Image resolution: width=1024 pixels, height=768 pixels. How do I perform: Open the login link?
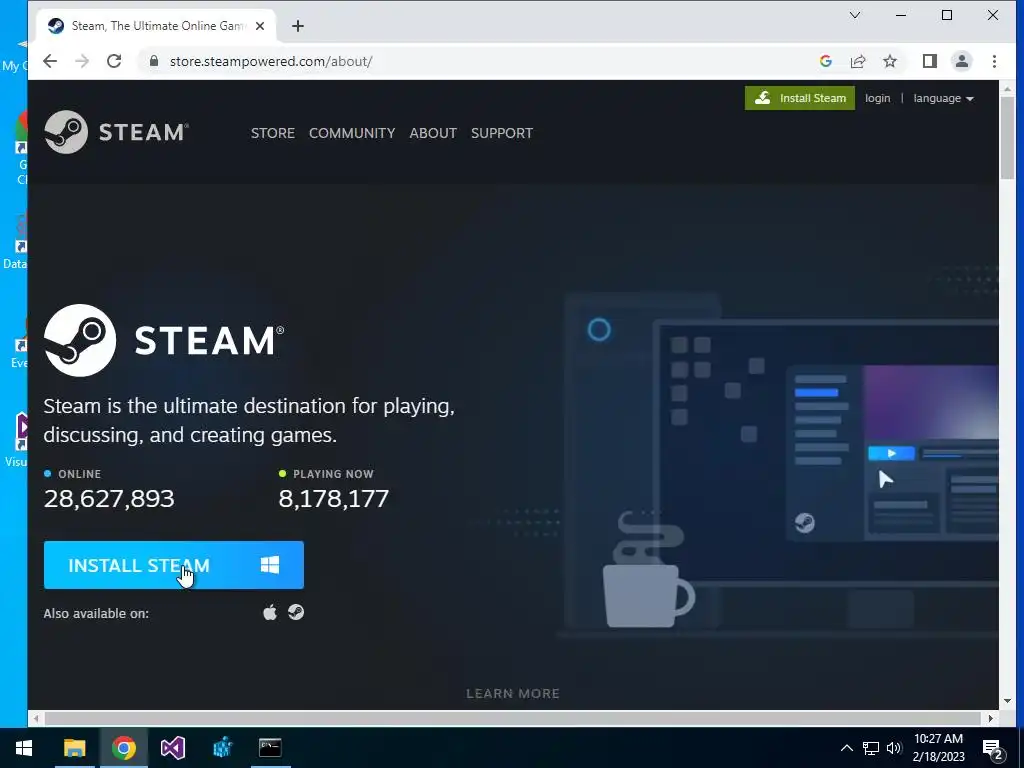(x=877, y=98)
